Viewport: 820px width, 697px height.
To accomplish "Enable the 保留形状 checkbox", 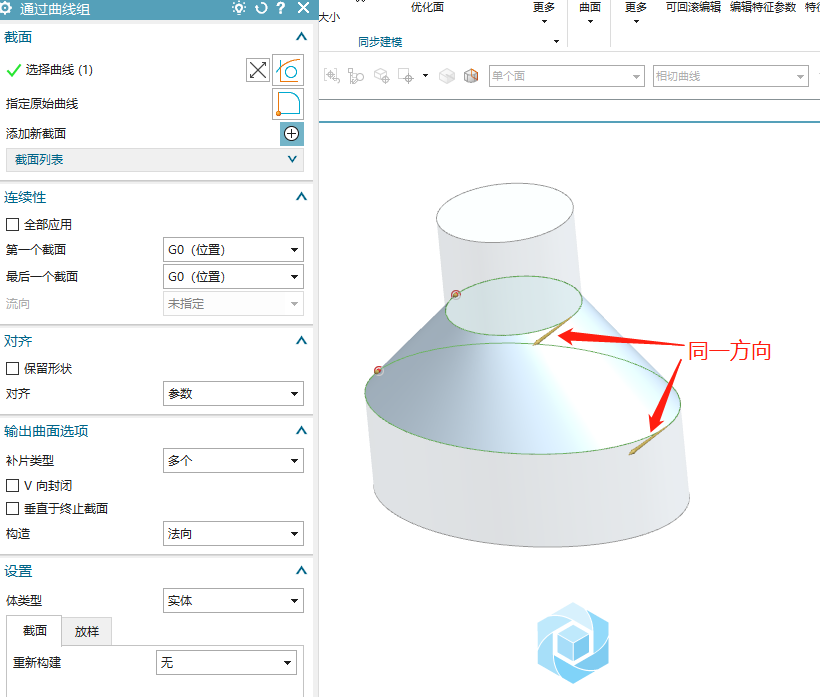I will [x=13, y=369].
